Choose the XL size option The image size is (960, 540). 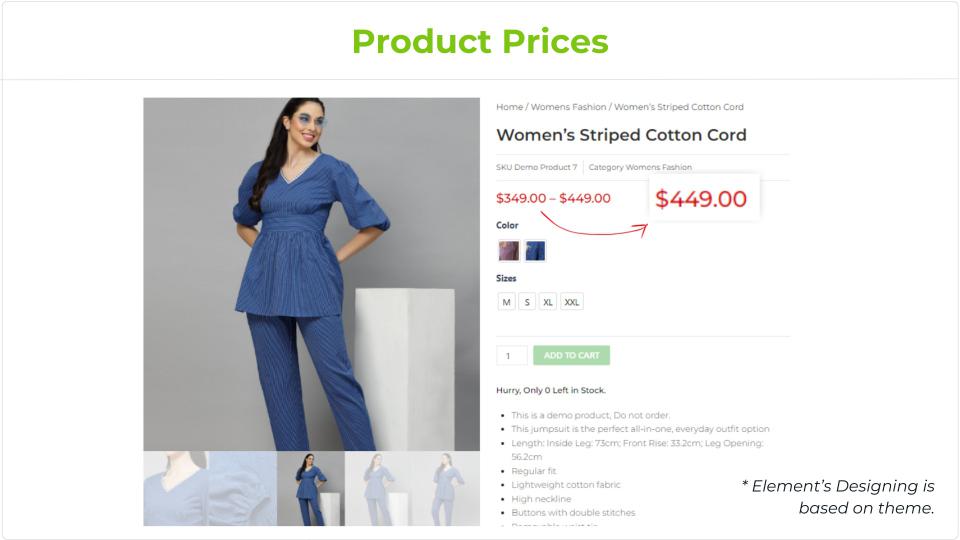click(x=548, y=302)
